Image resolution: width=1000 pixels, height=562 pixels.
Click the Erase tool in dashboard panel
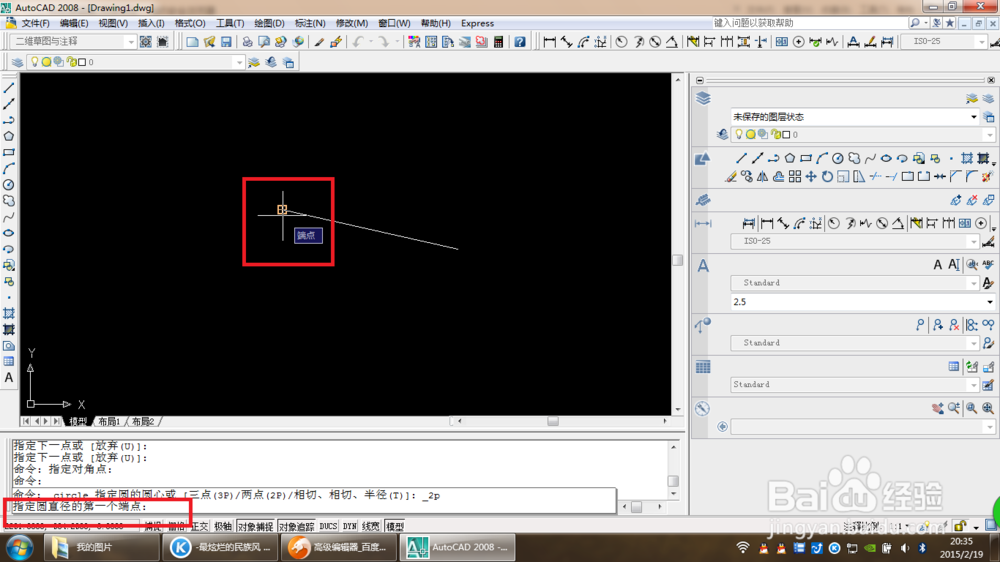[731, 177]
